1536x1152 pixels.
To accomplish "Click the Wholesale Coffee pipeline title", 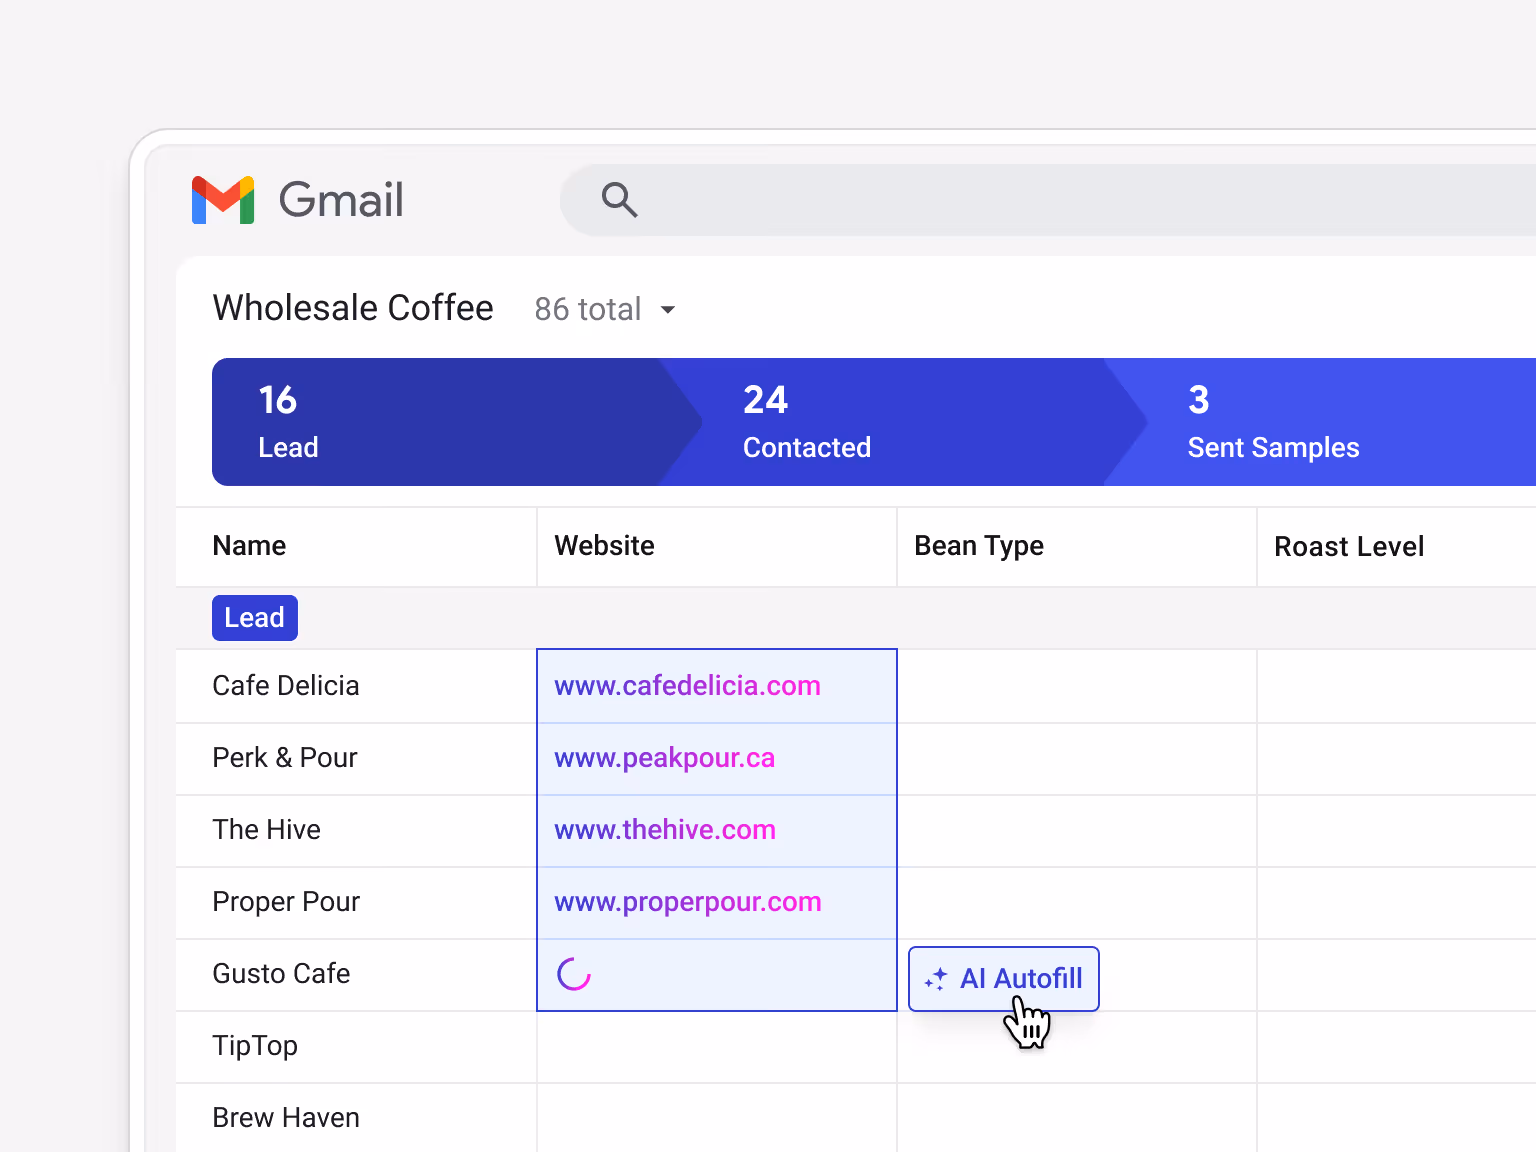I will pyautogui.click(x=353, y=308).
